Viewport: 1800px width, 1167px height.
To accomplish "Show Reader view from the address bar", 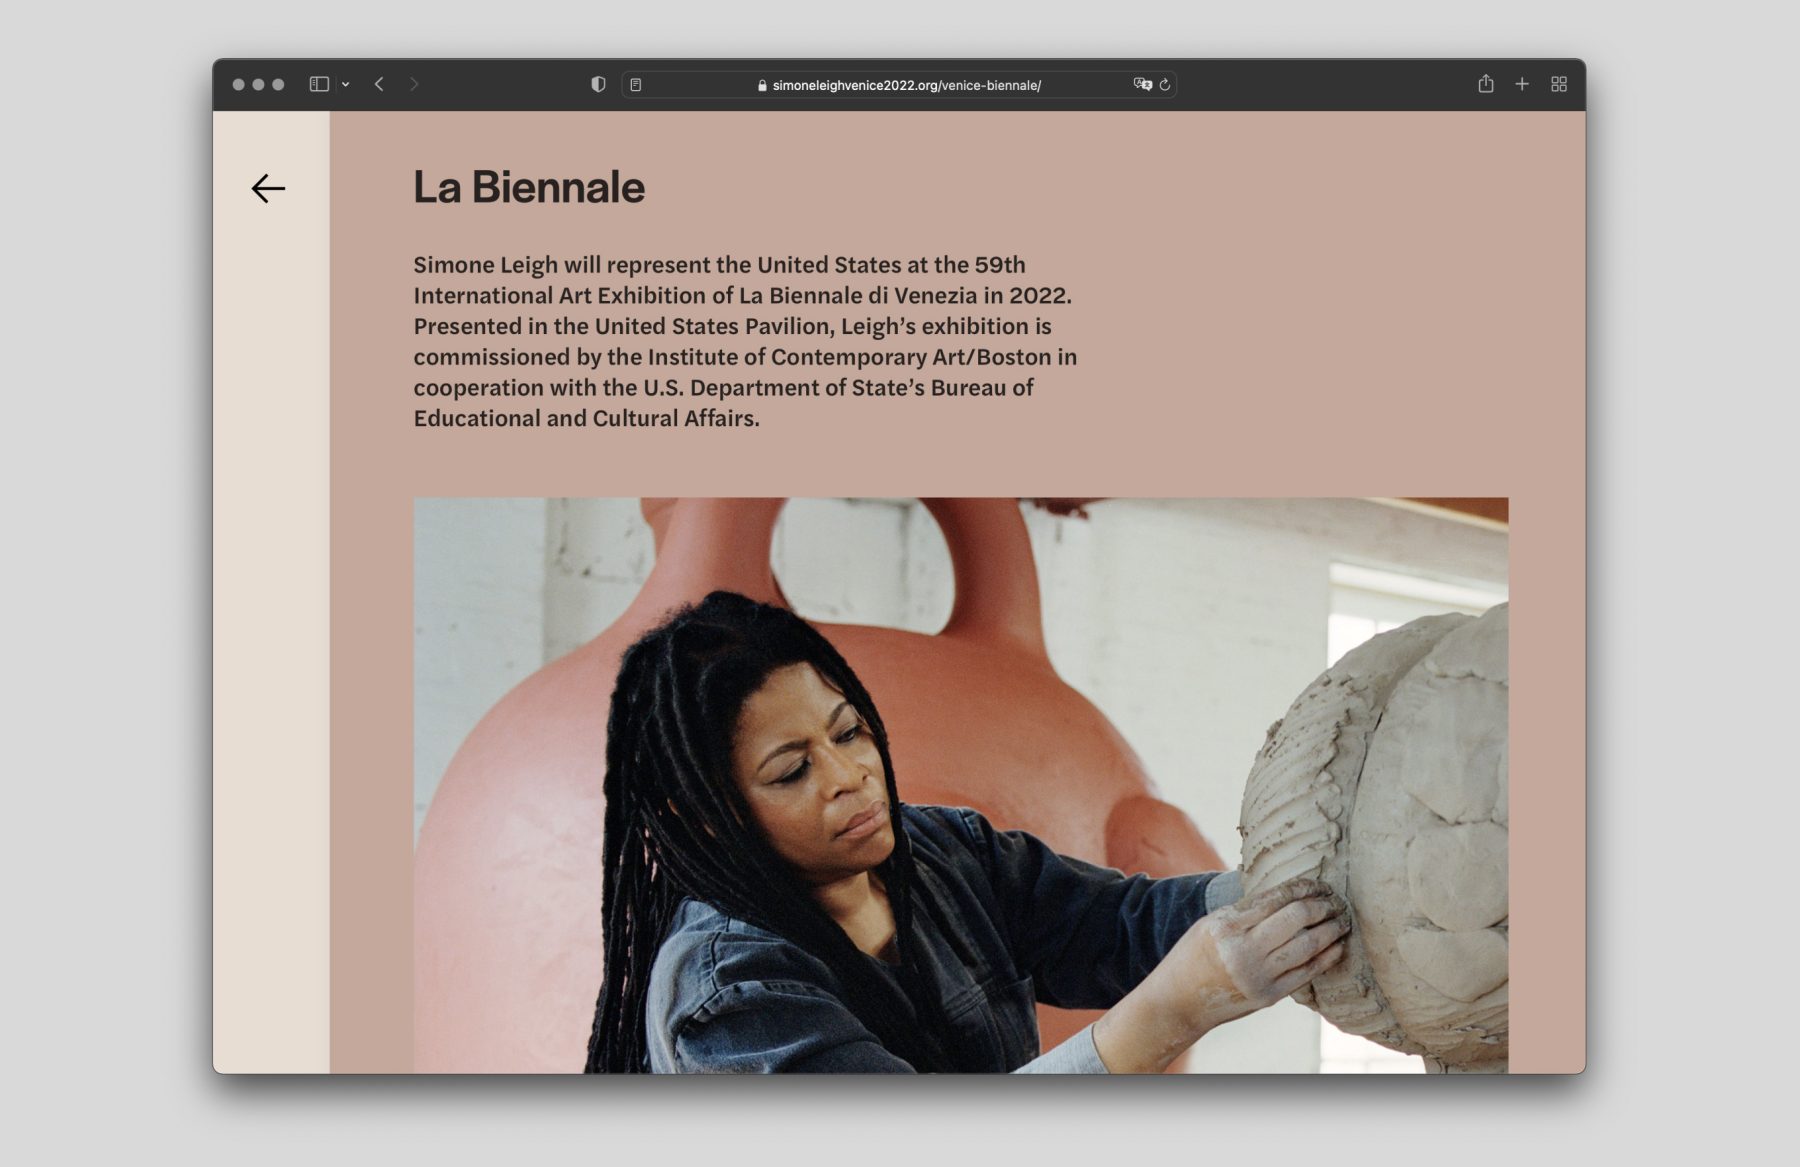I will click(x=636, y=85).
